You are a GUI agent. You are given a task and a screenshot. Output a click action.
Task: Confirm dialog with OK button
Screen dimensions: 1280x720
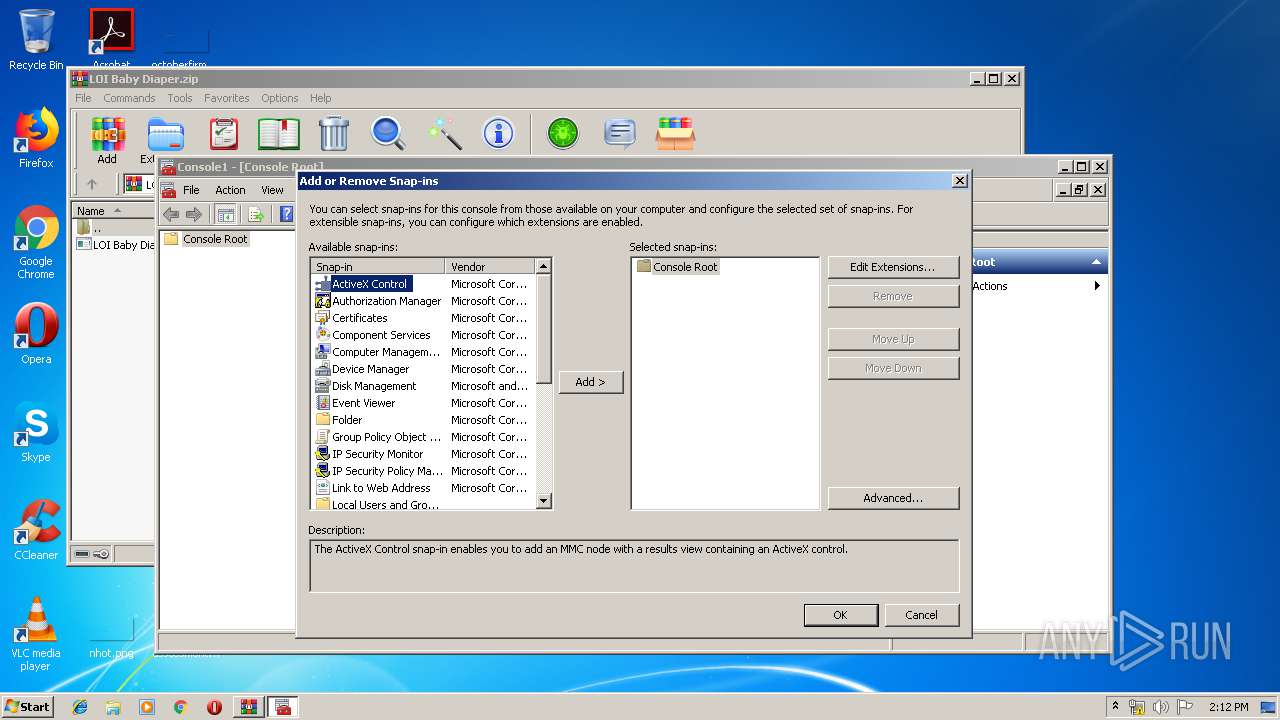point(840,615)
